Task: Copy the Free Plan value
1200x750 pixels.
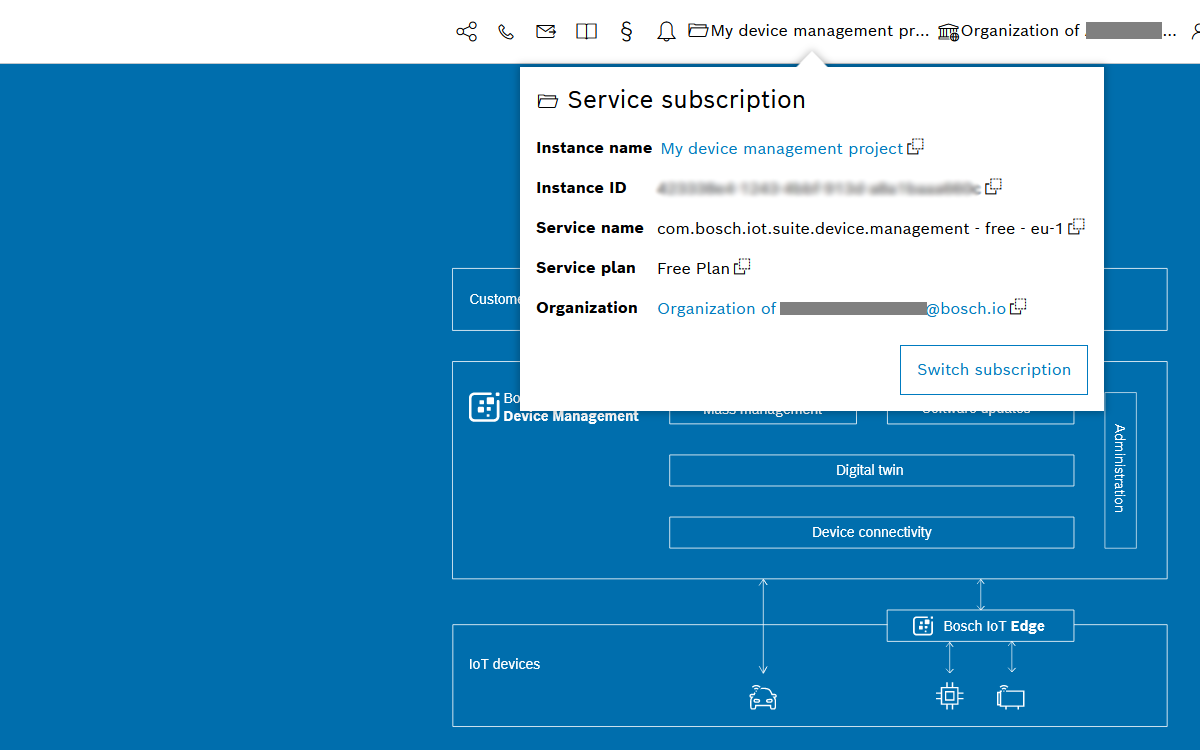Action: (742, 267)
